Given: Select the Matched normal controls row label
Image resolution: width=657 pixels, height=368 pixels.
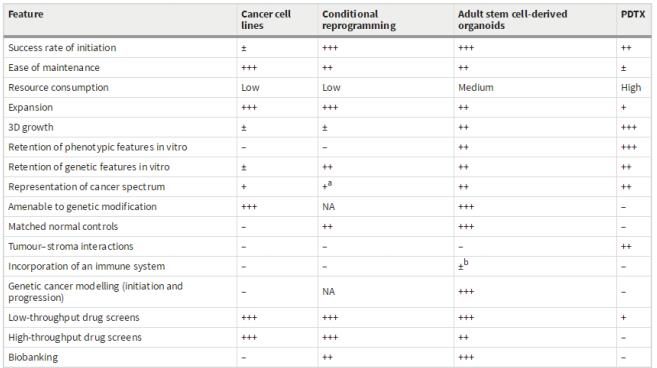Looking at the screenshot, I should (x=63, y=227).
